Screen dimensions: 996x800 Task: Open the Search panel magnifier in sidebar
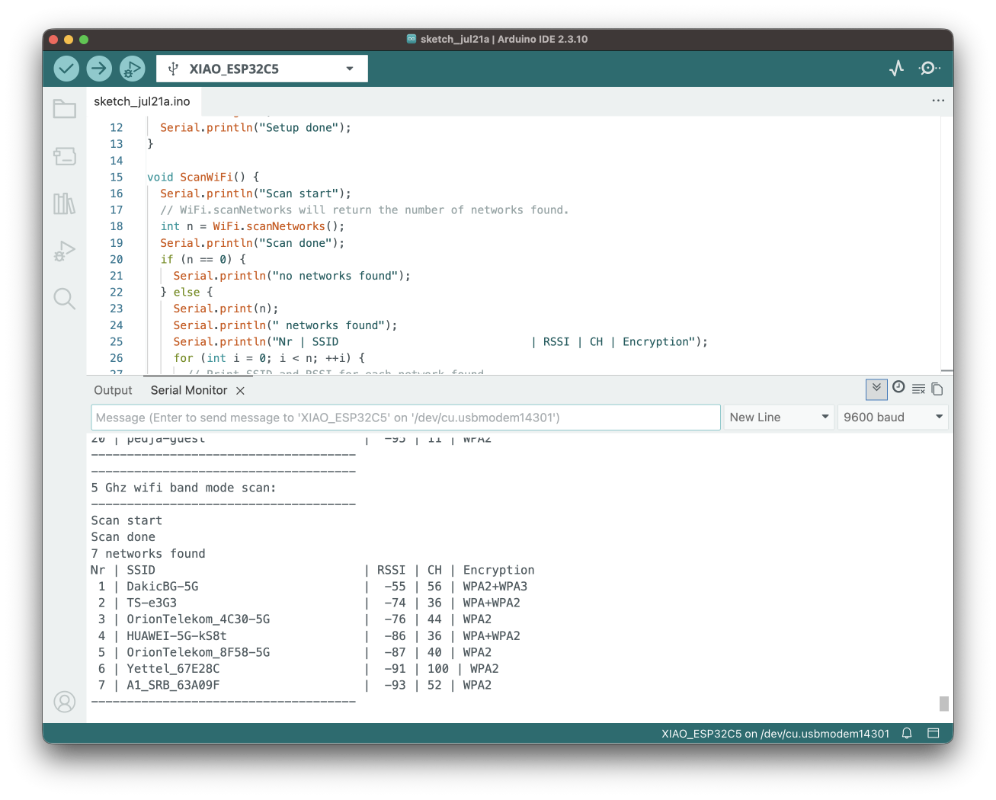coord(64,298)
